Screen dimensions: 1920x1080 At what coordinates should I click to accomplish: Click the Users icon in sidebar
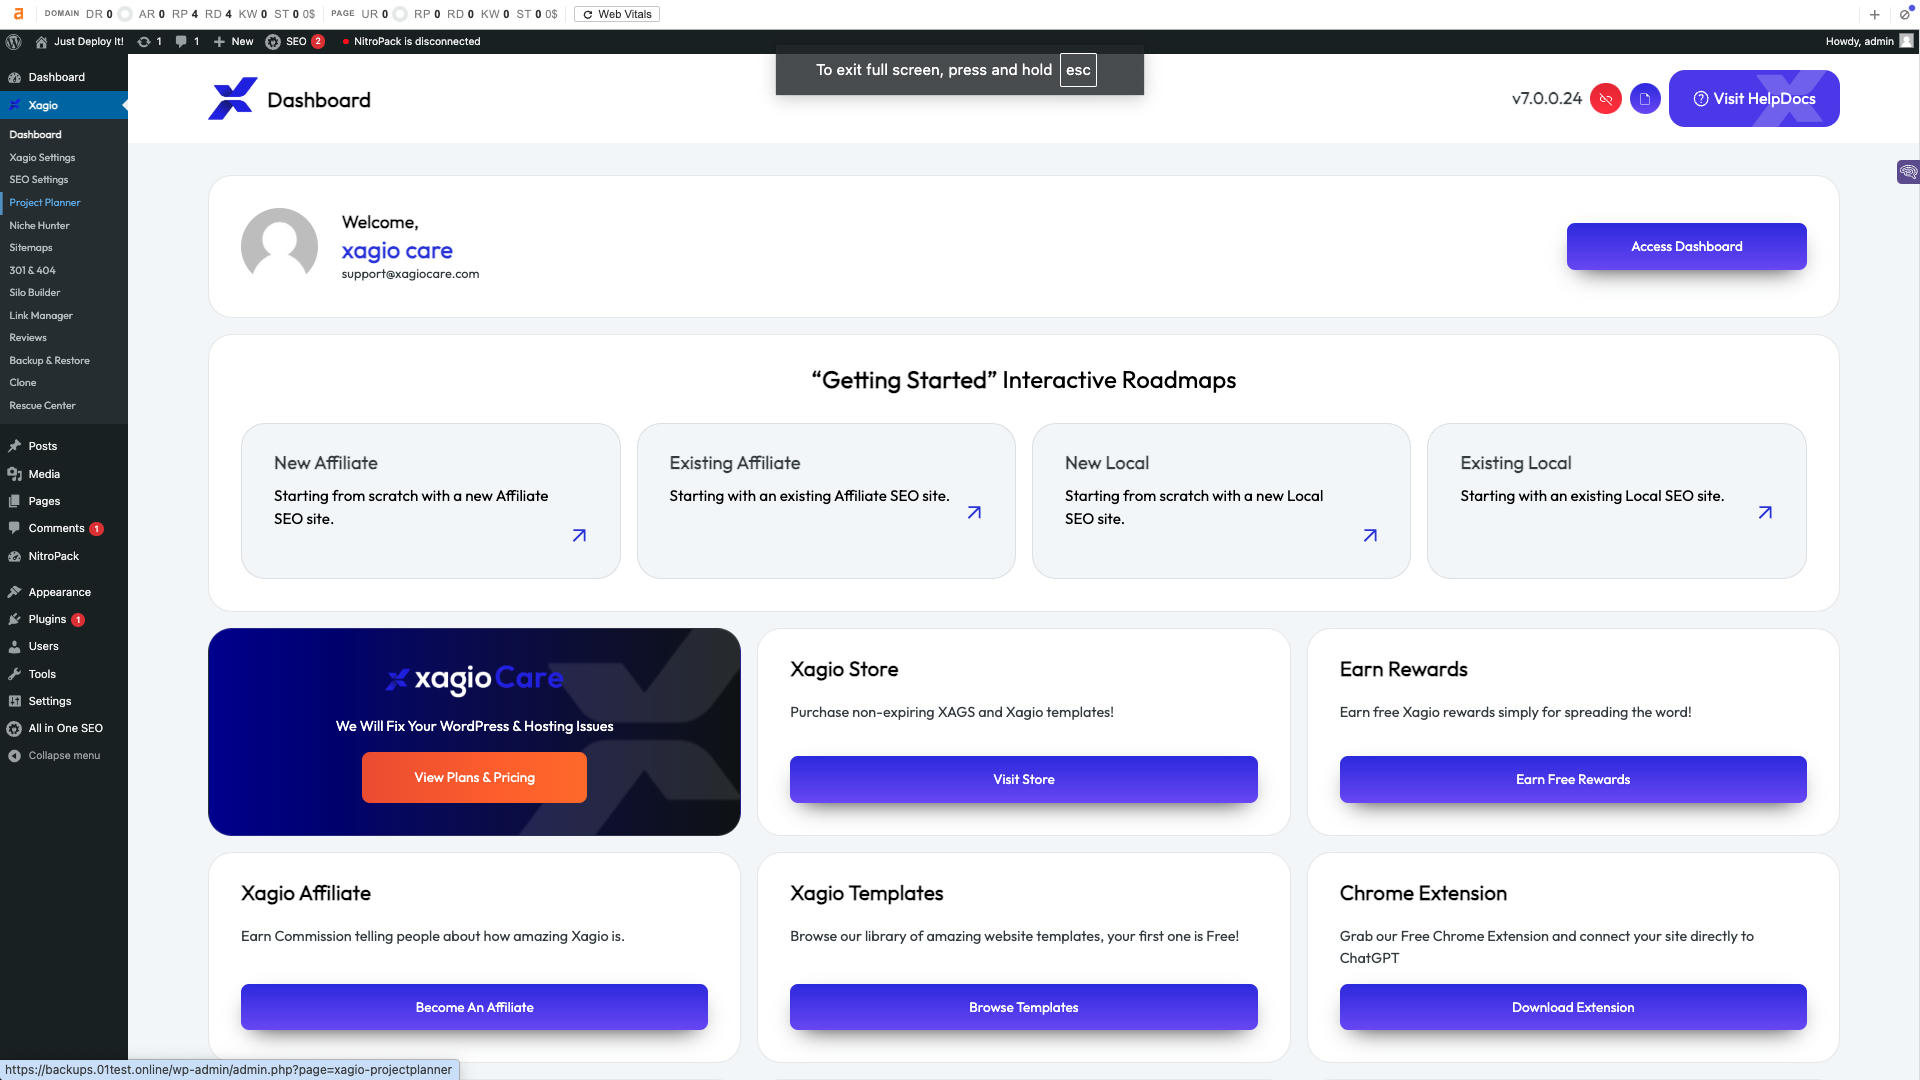15,646
